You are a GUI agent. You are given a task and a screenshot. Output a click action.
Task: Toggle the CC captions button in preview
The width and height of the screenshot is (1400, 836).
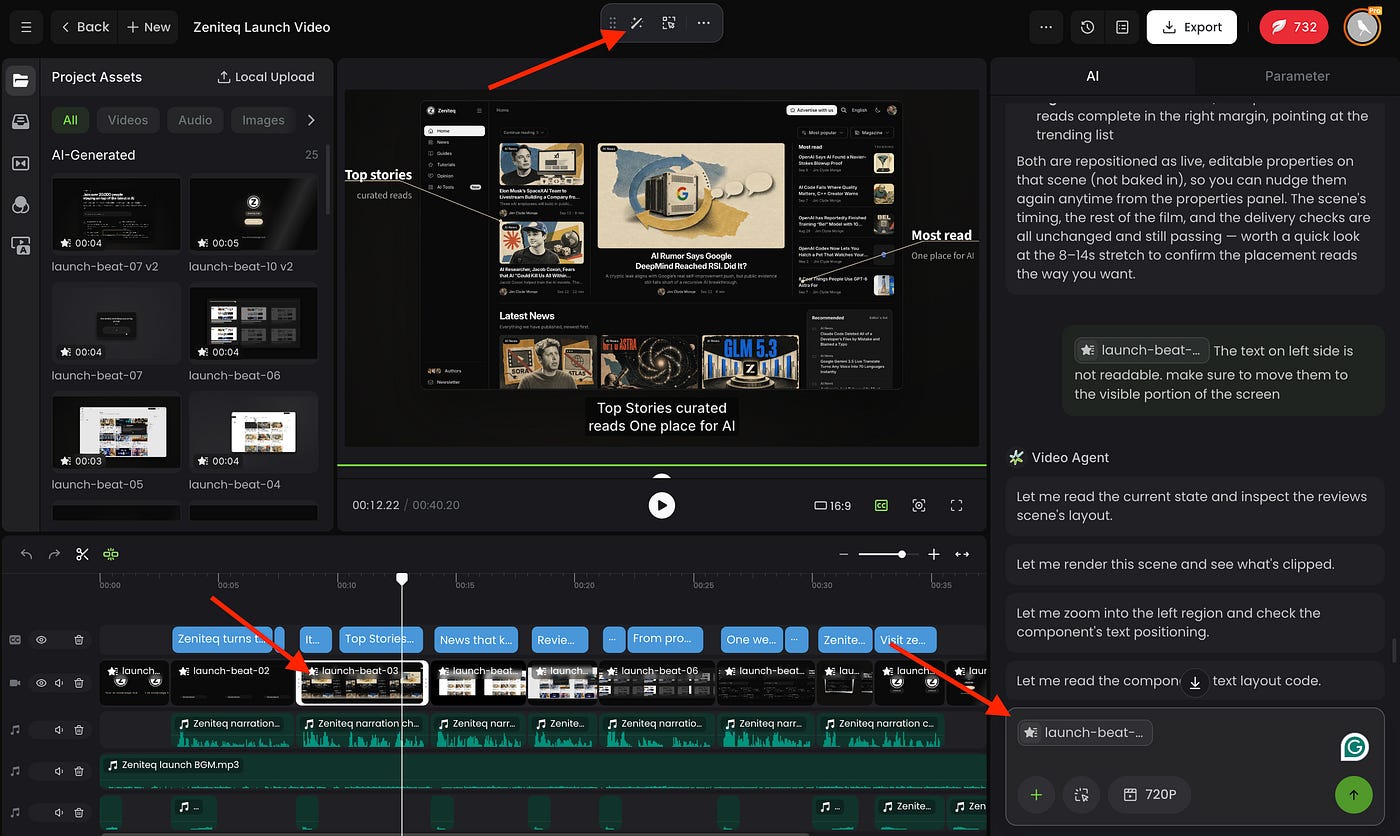[881, 506]
